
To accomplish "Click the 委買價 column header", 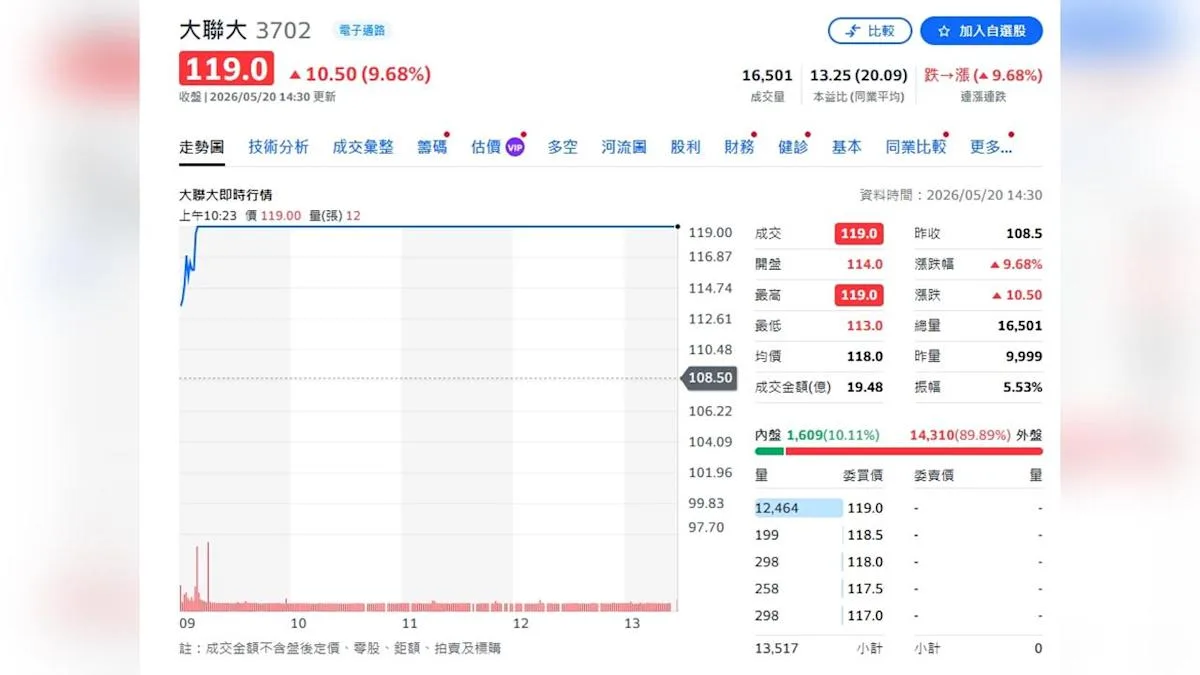I will (x=865, y=475).
